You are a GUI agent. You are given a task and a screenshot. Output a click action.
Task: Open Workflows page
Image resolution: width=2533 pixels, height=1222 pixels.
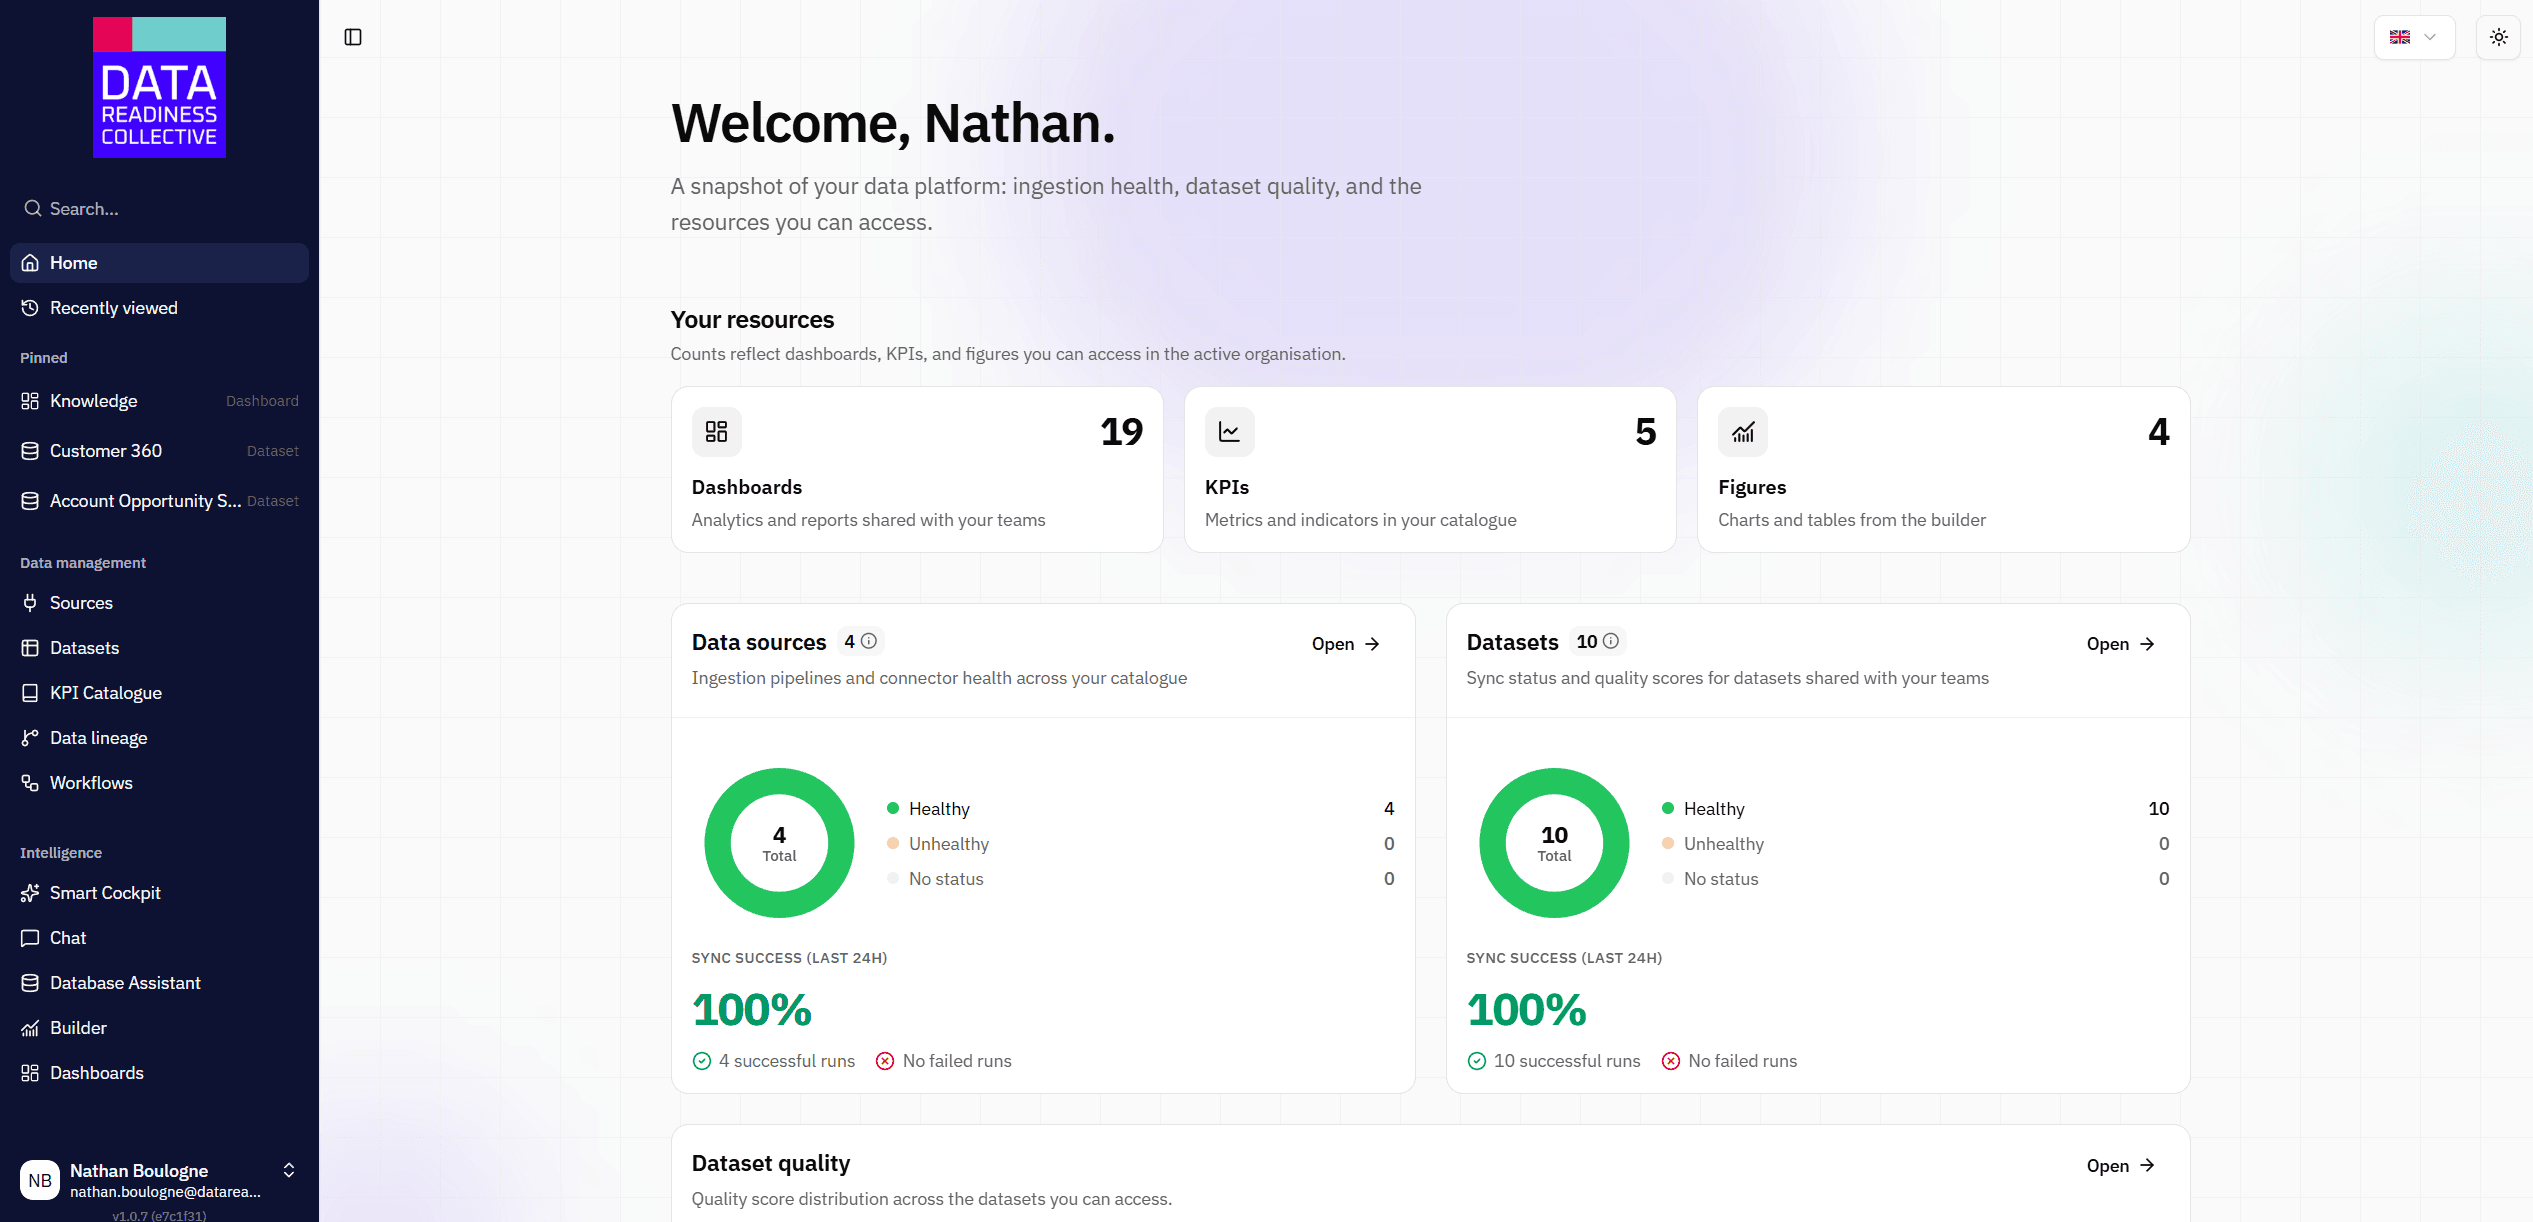(x=159, y=783)
